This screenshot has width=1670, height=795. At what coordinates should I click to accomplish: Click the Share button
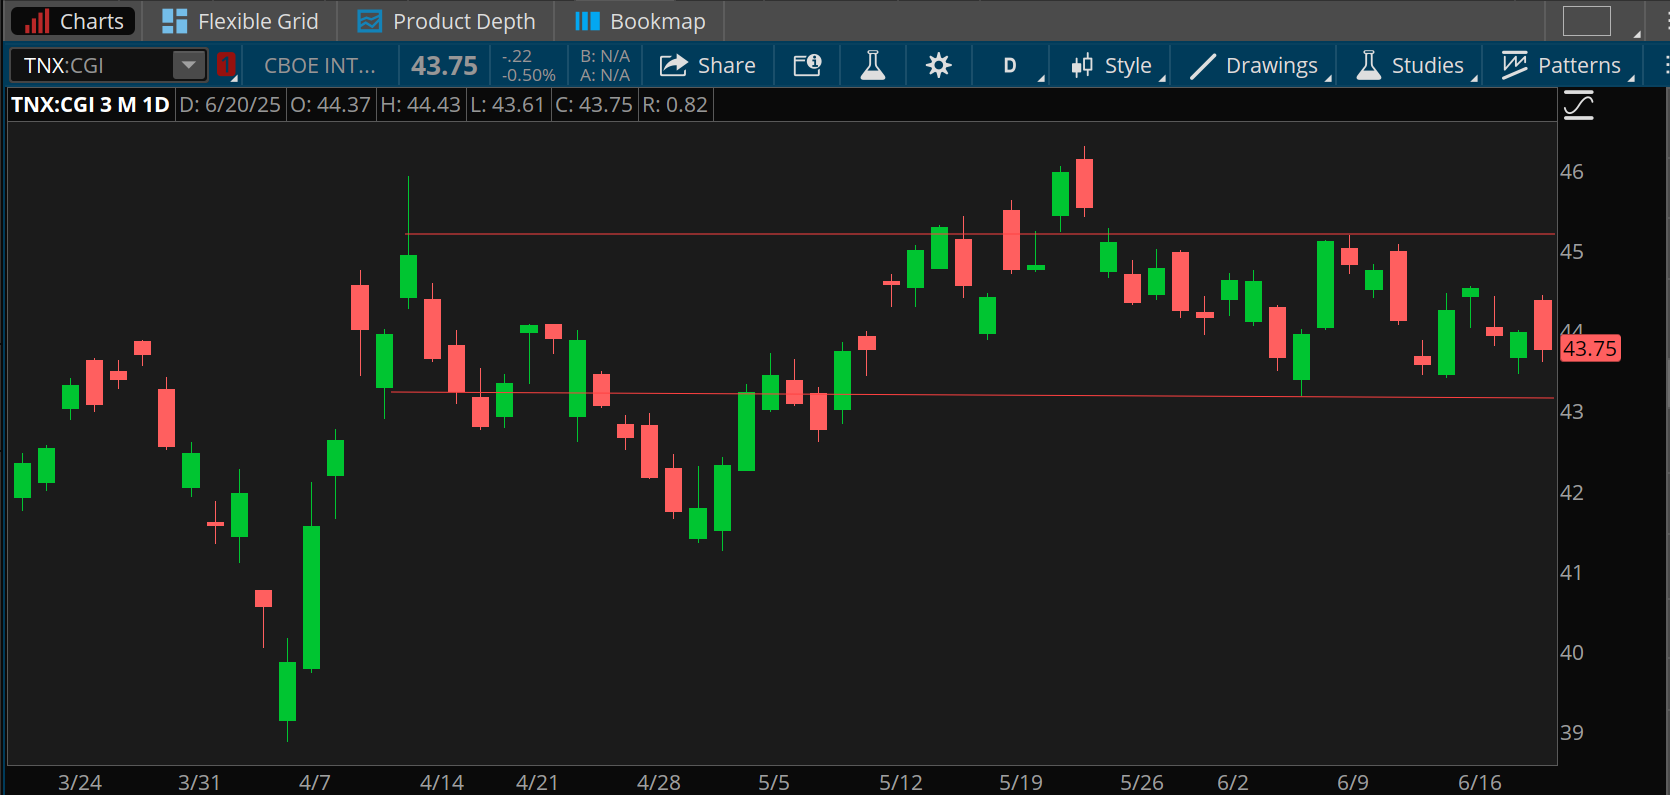tap(708, 66)
